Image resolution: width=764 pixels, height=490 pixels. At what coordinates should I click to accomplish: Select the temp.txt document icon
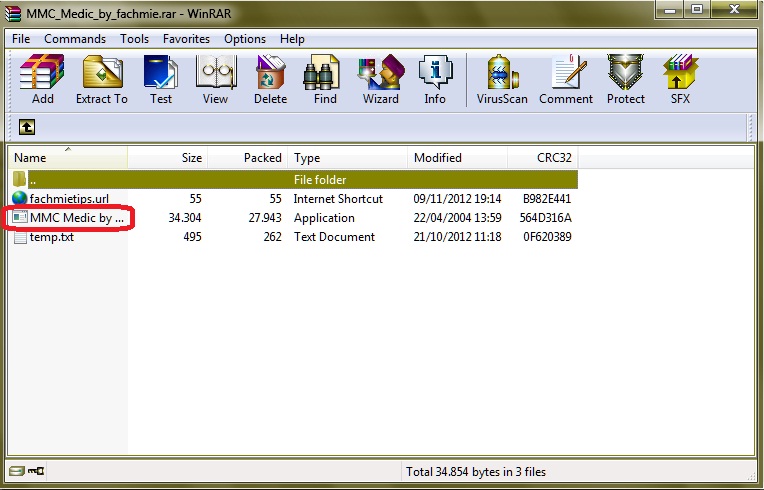click(20, 237)
